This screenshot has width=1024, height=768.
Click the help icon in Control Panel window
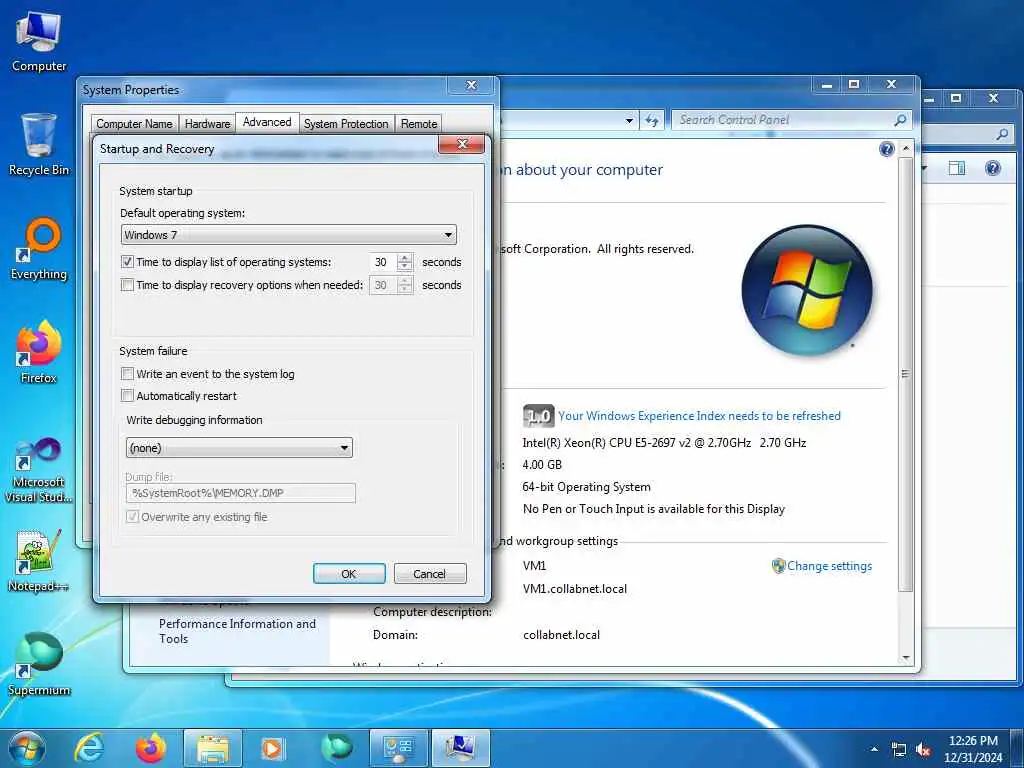[886, 150]
